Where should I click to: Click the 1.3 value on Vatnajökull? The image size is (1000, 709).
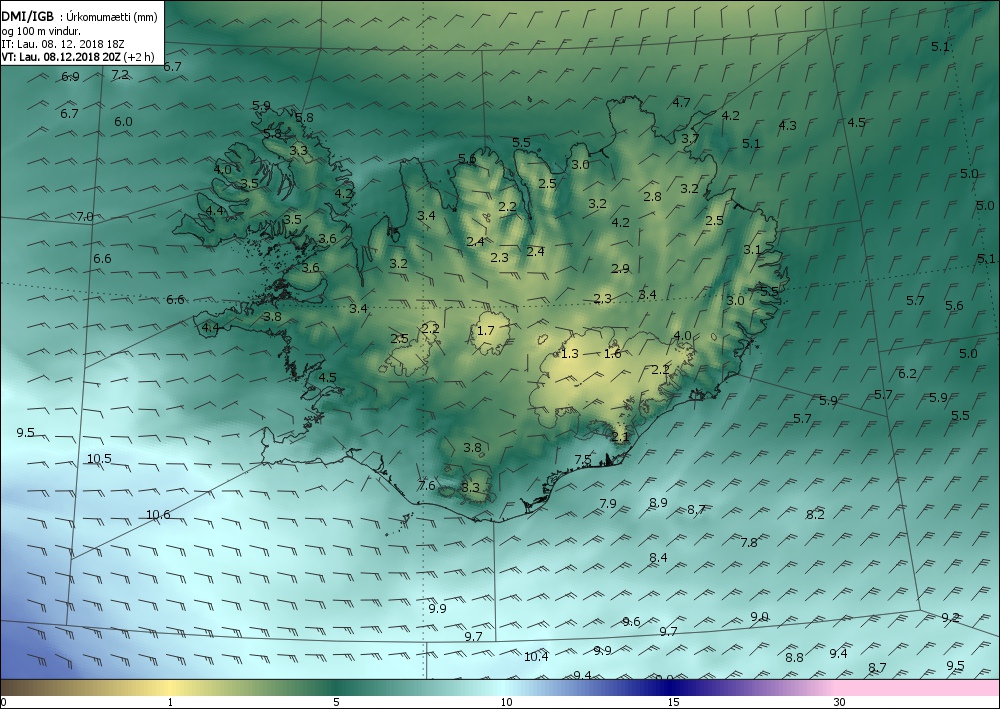(x=570, y=353)
